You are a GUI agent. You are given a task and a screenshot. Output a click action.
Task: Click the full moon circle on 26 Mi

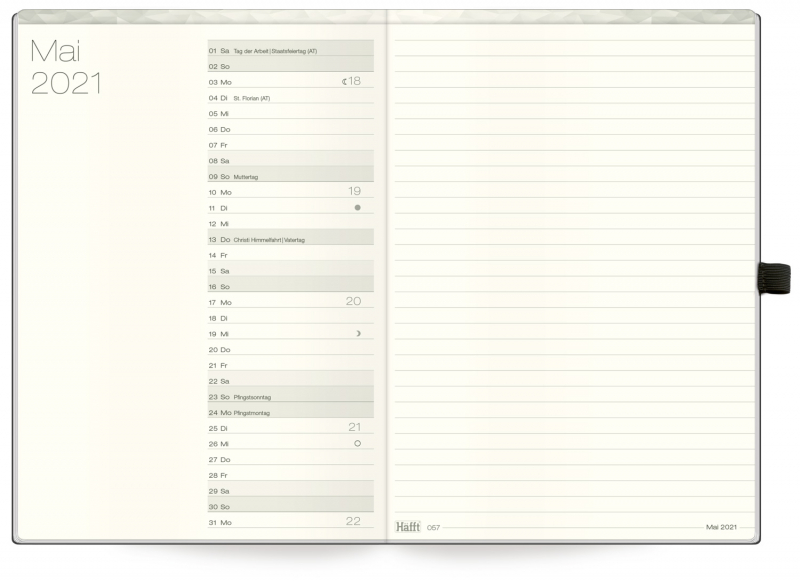[357, 442]
